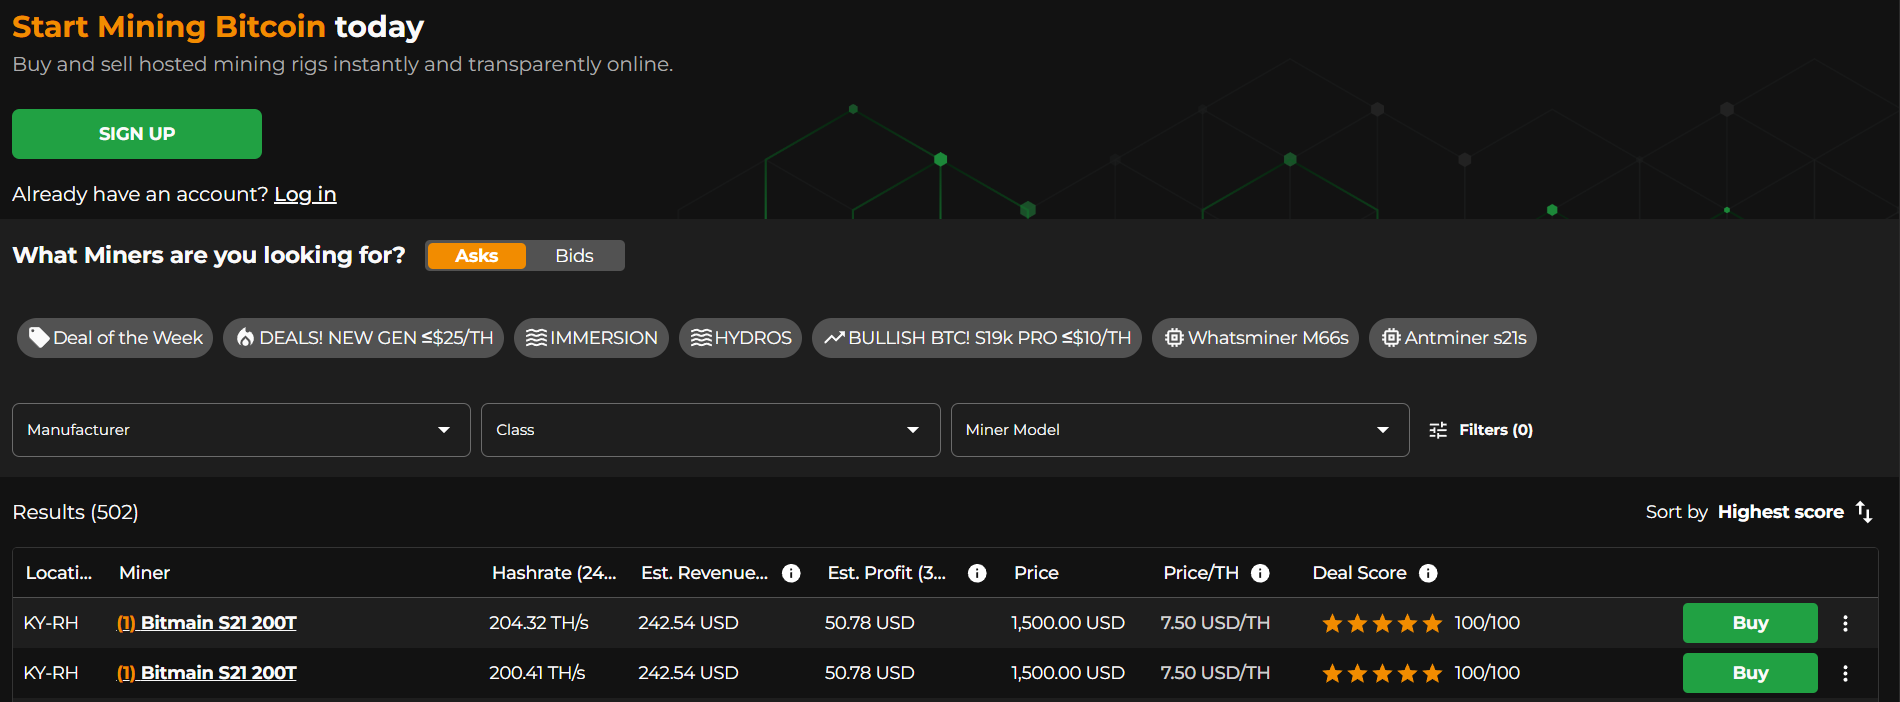The height and width of the screenshot is (702, 1900).
Task: Click the Hashrate (24... column header
Action: point(554,573)
